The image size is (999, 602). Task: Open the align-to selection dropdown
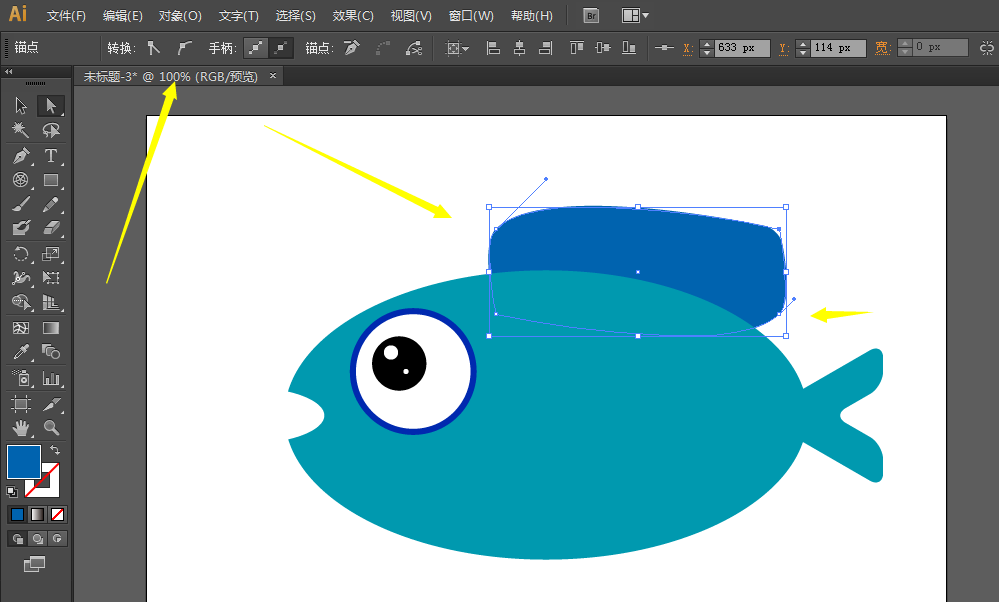click(457, 48)
